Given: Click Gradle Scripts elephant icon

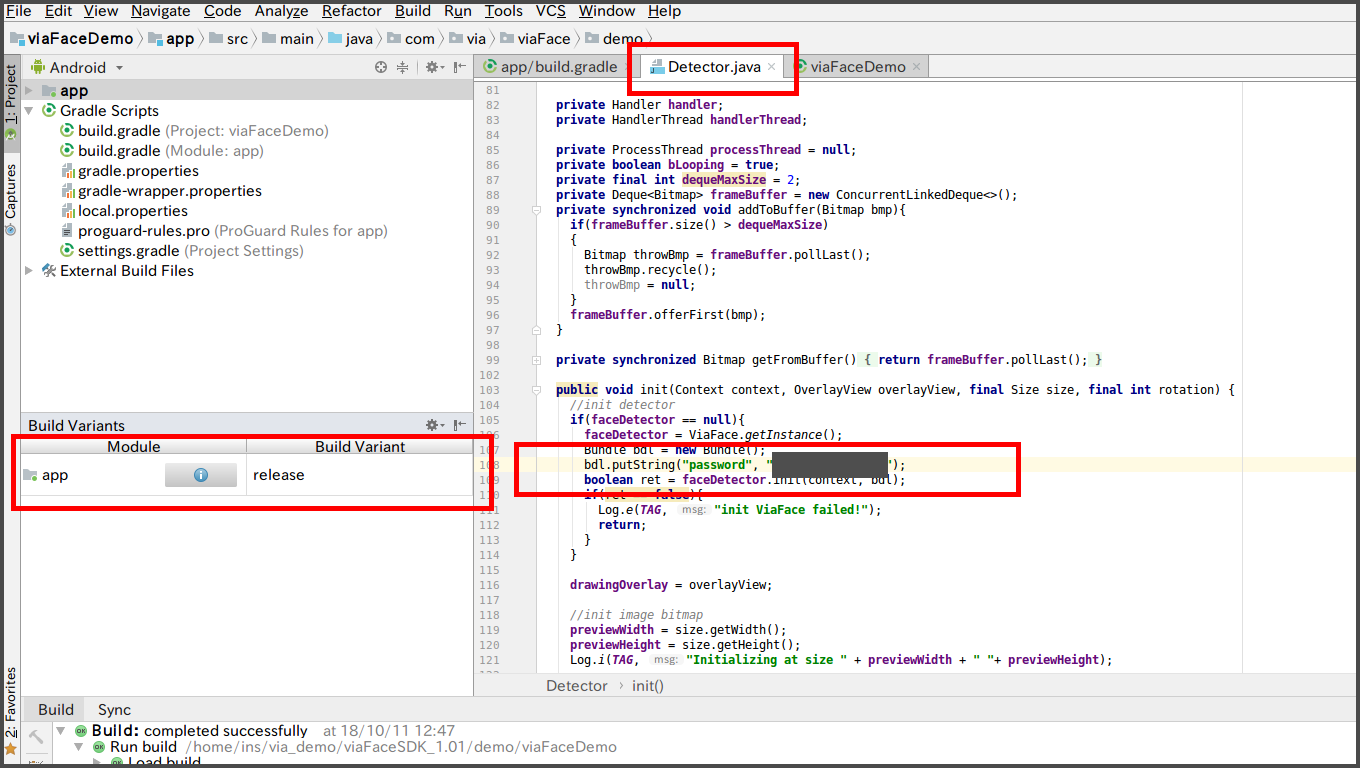Looking at the screenshot, I should 49,111.
